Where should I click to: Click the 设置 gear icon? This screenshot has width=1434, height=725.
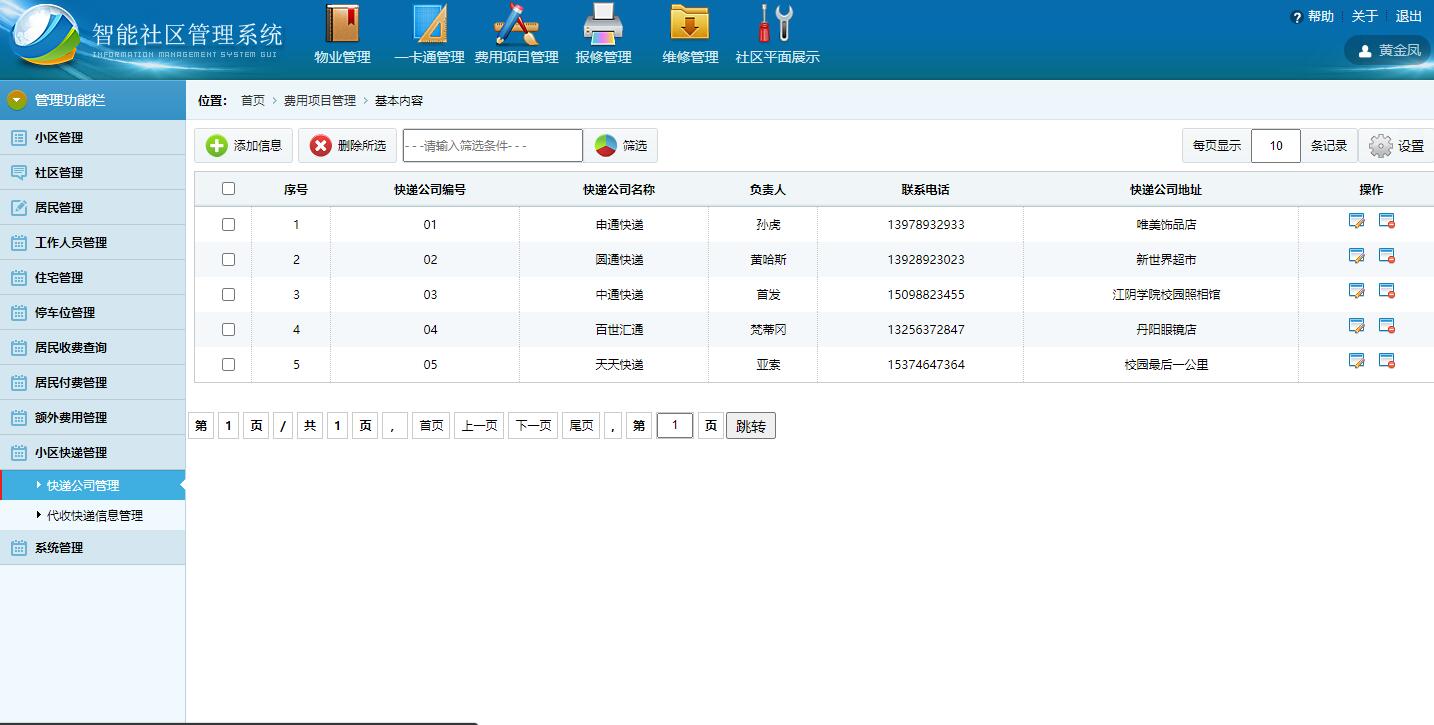pyautogui.click(x=1381, y=146)
